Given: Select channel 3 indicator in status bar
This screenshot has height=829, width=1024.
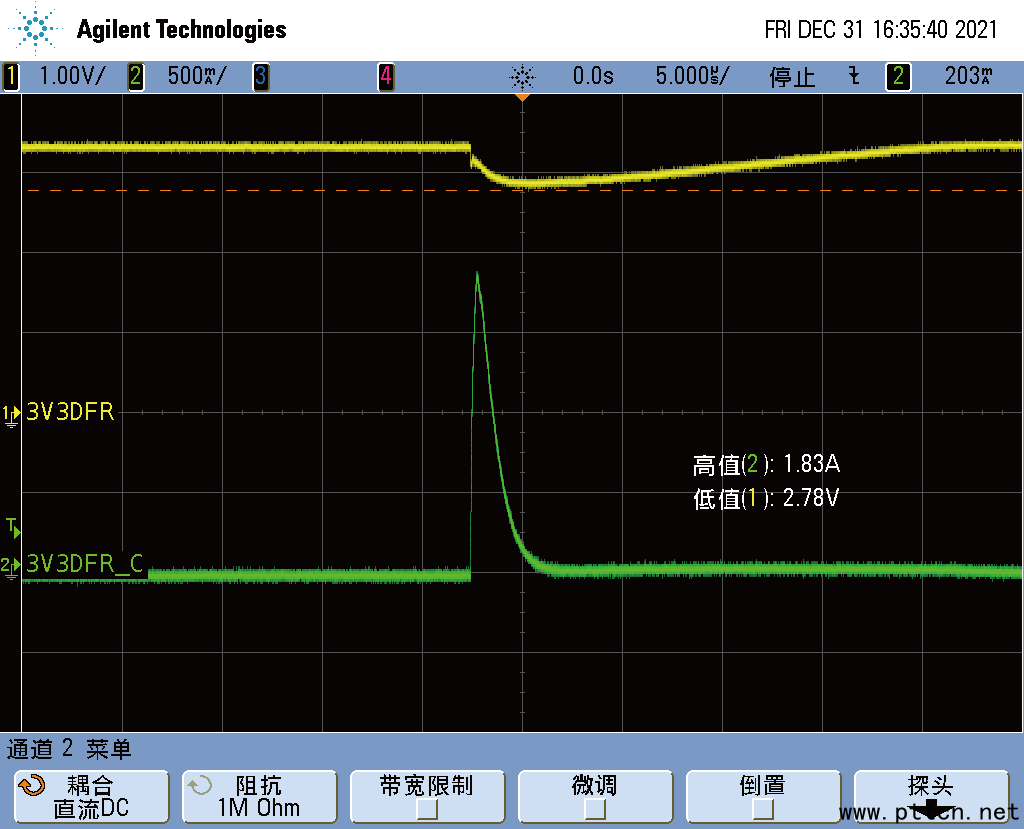Looking at the screenshot, I should (x=261, y=77).
